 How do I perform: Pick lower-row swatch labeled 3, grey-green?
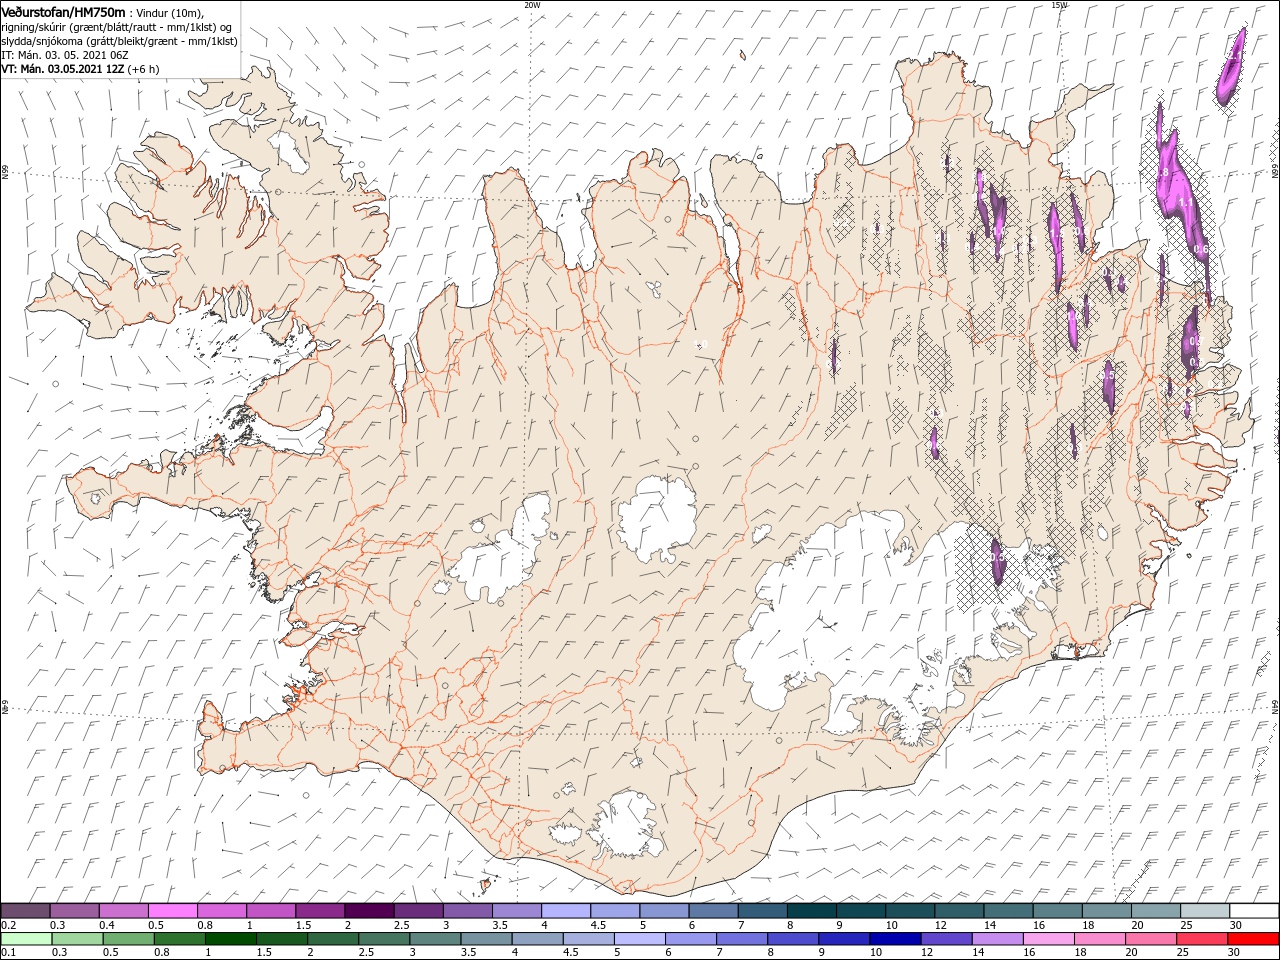(434, 939)
